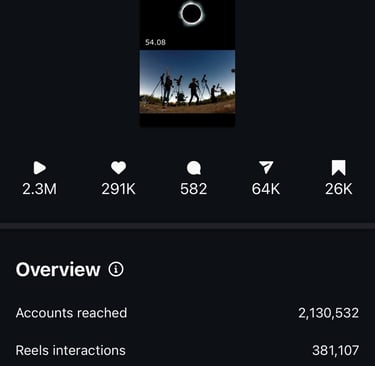Select the 582 comments count
Screen dimensions: 375x366
coord(194,189)
